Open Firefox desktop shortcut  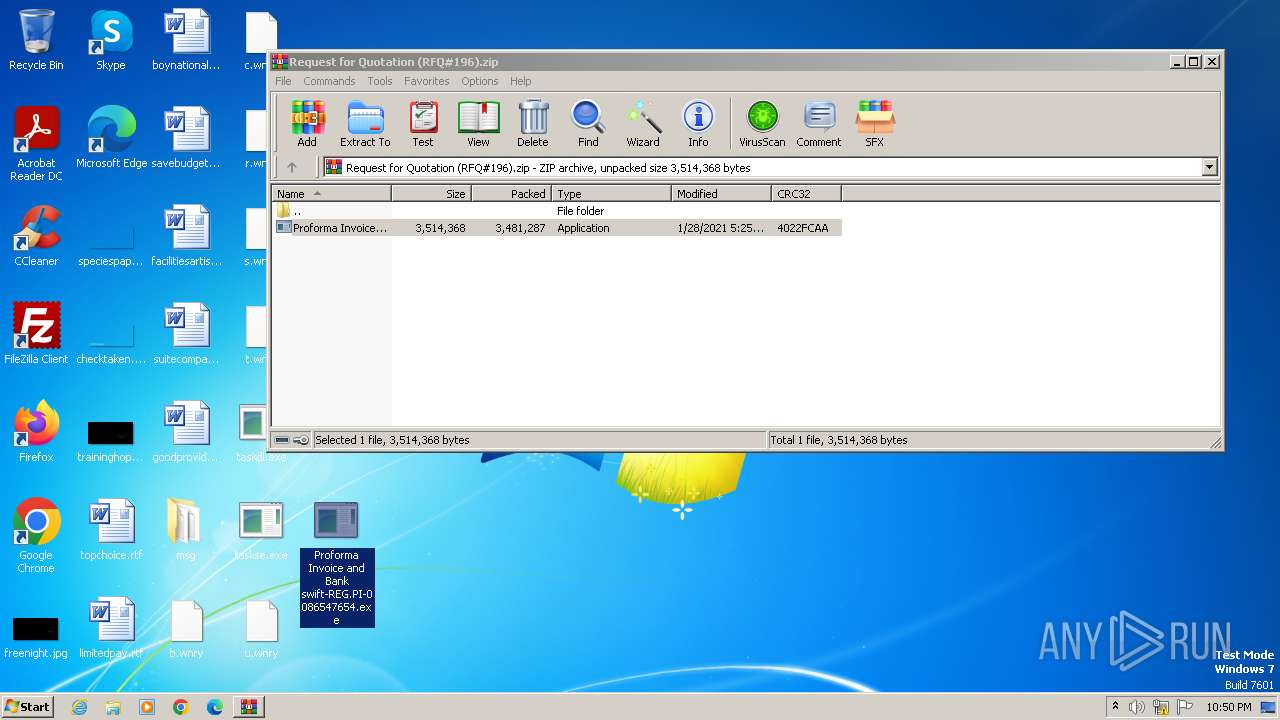[36, 432]
